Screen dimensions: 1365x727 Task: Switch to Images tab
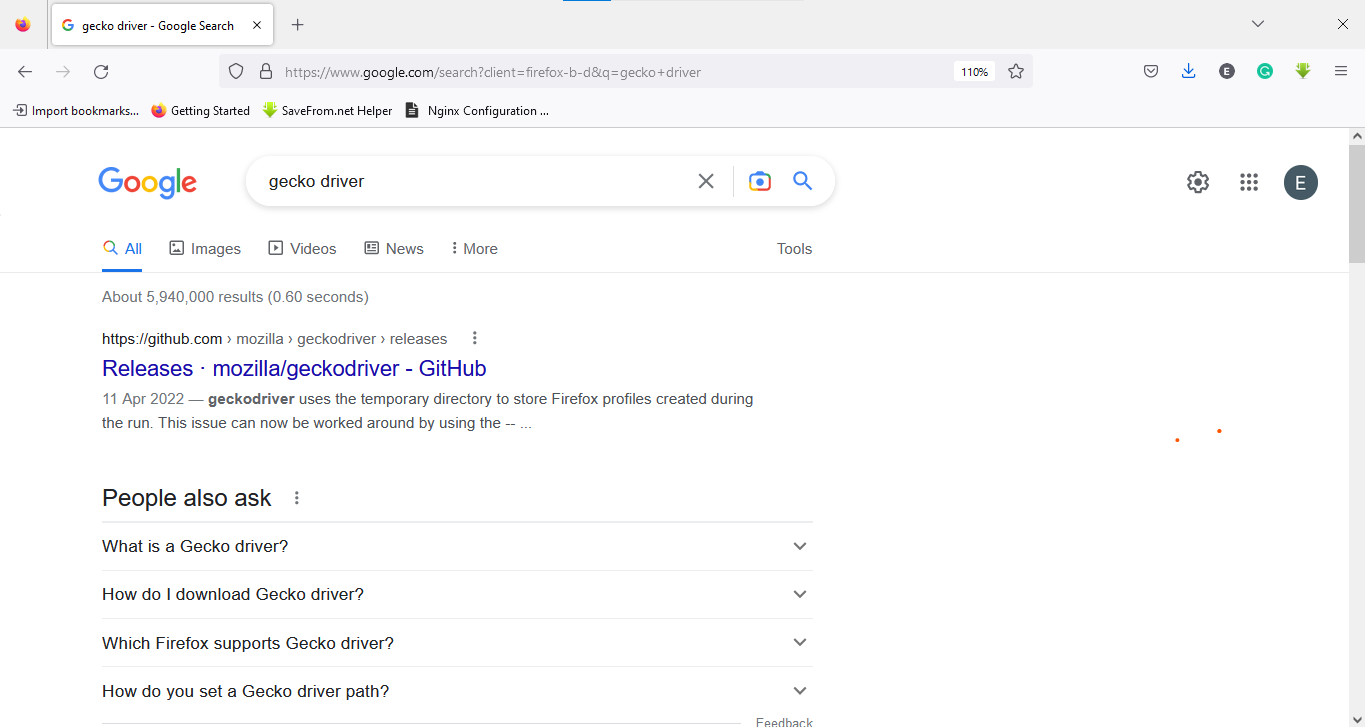pyautogui.click(x=205, y=249)
